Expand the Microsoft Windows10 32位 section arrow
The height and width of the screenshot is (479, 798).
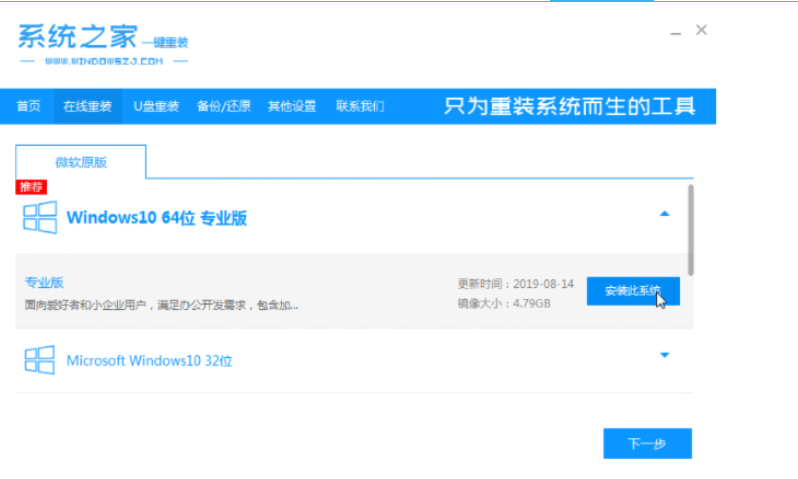point(665,355)
